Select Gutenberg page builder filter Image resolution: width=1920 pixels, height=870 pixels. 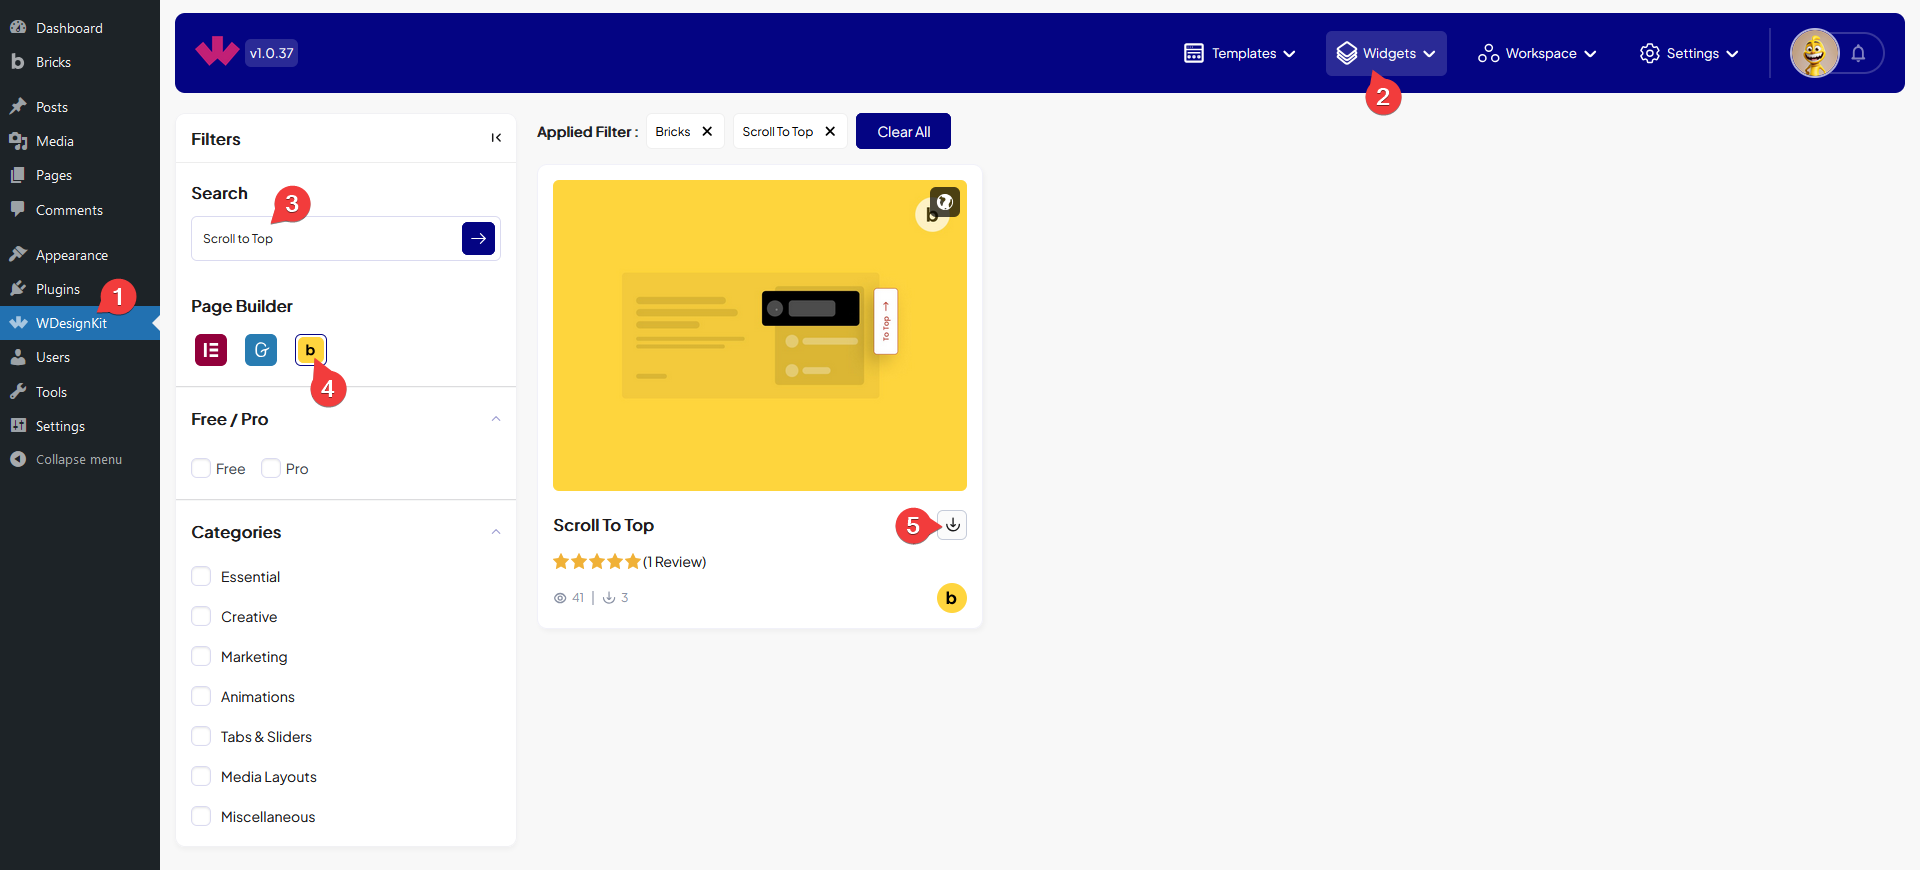(x=261, y=350)
